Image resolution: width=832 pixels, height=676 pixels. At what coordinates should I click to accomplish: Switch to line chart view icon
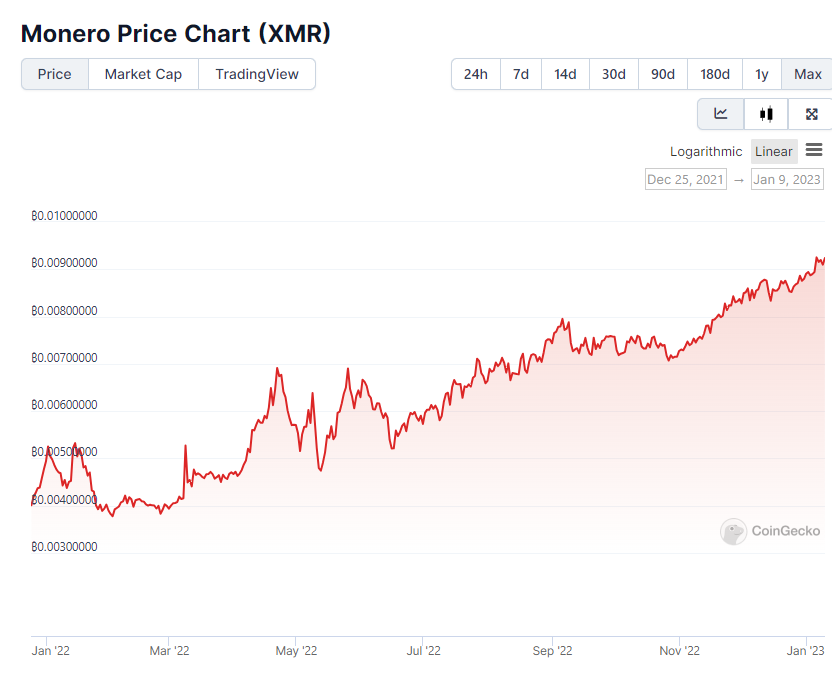point(720,114)
